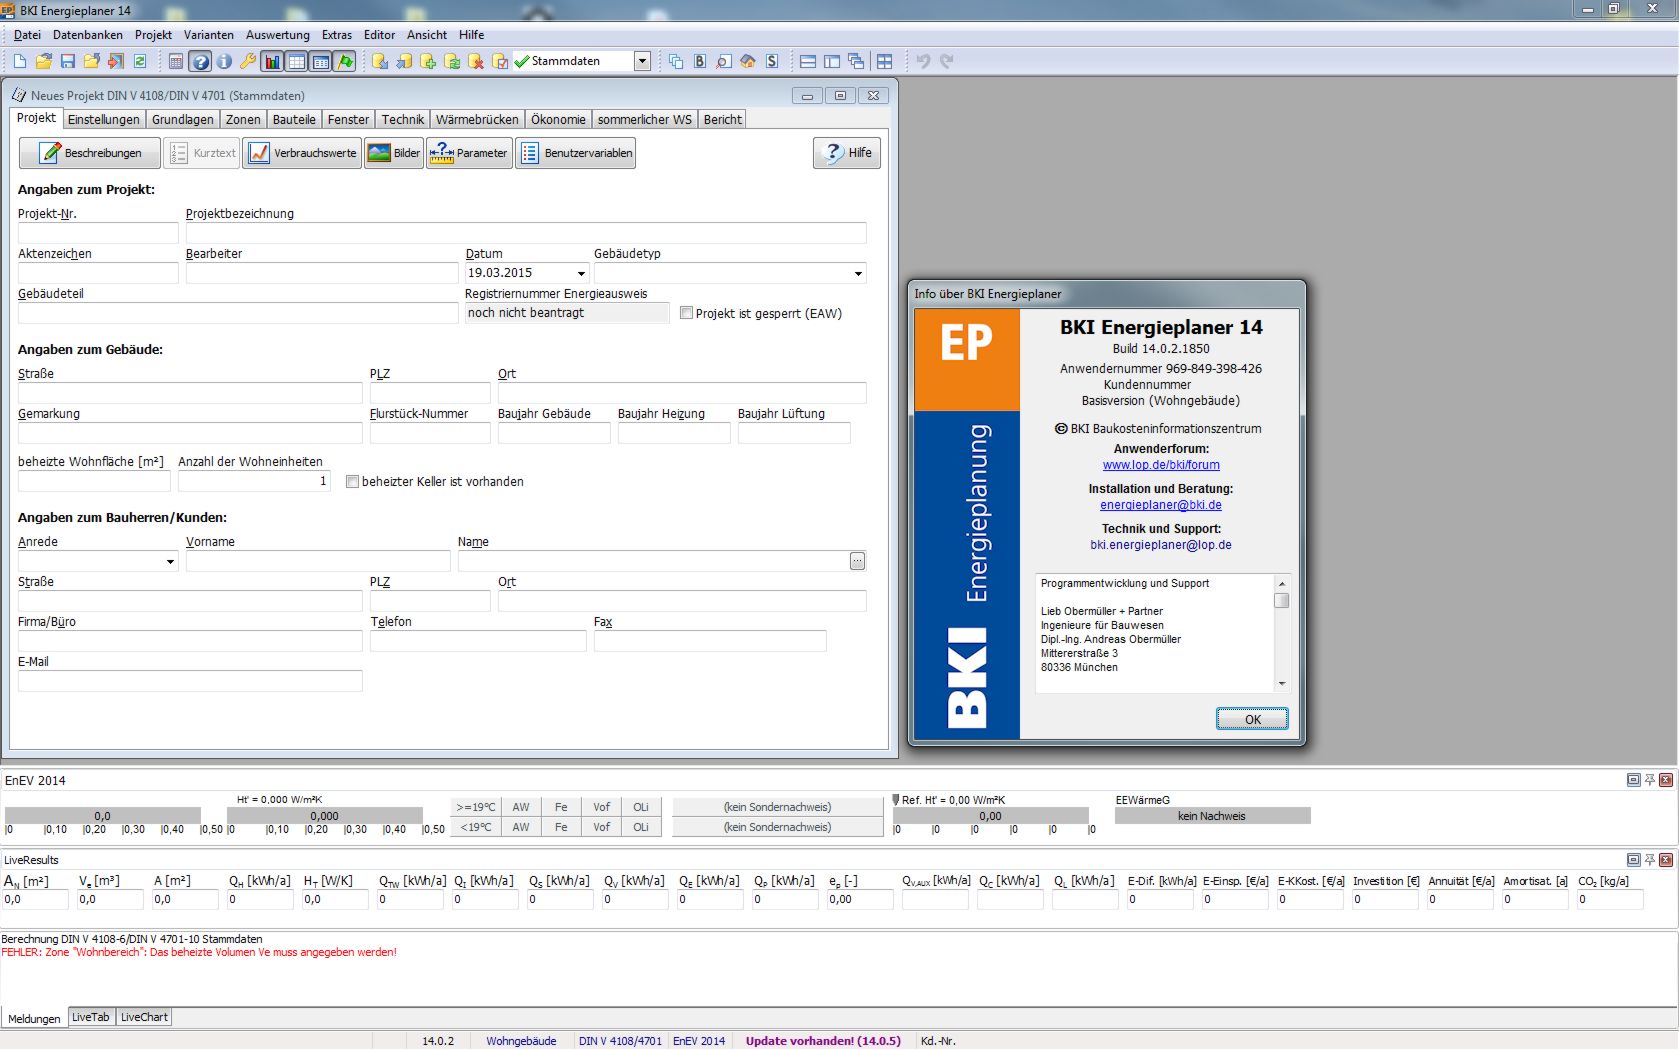Click the Benutzervariablen button
Image resolution: width=1679 pixels, height=1050 pixels.
(575, 153)
